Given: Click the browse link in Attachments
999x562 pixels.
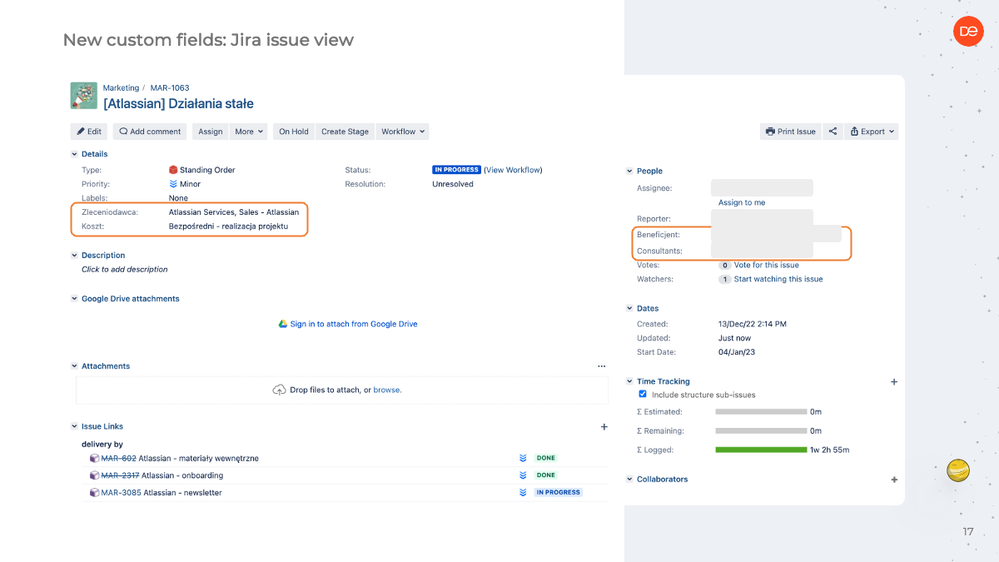Looking at the screenshot, I should pos(387,390).
